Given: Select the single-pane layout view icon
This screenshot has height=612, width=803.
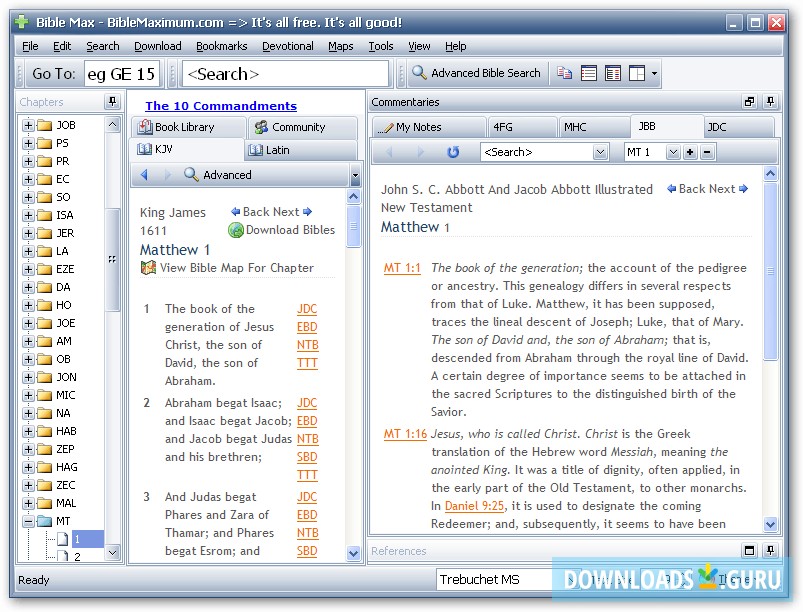Looking at the screenshot, I should [x=590, y=72].
